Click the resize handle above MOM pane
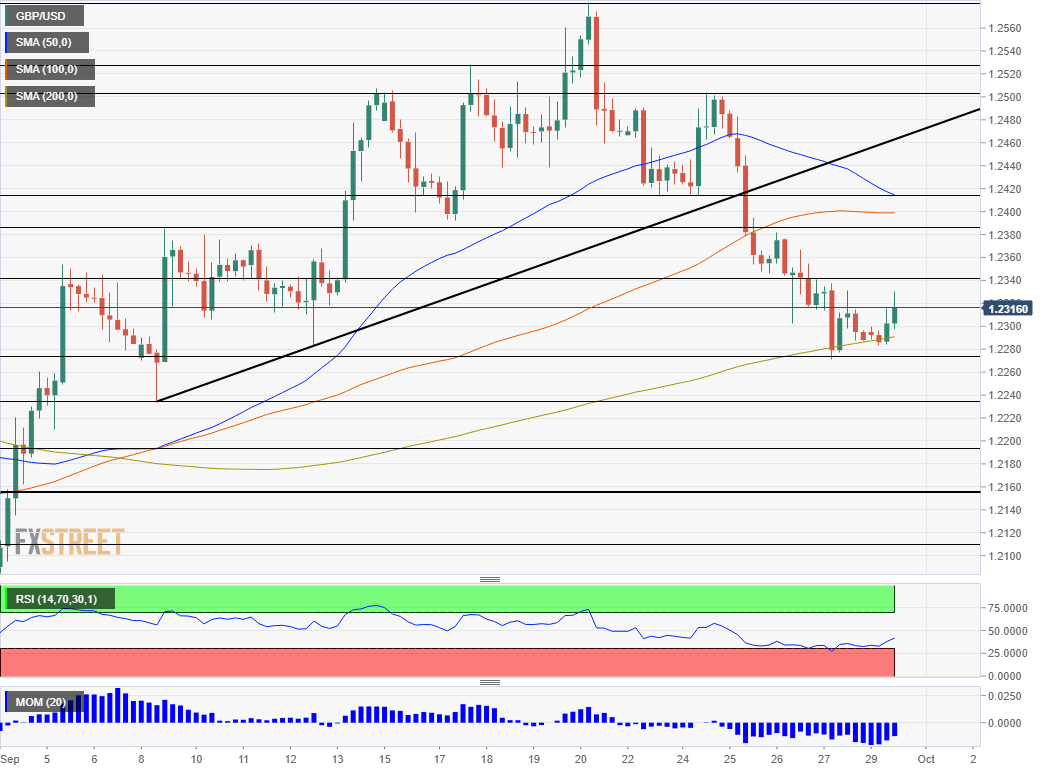 click(x=489, y=682)
